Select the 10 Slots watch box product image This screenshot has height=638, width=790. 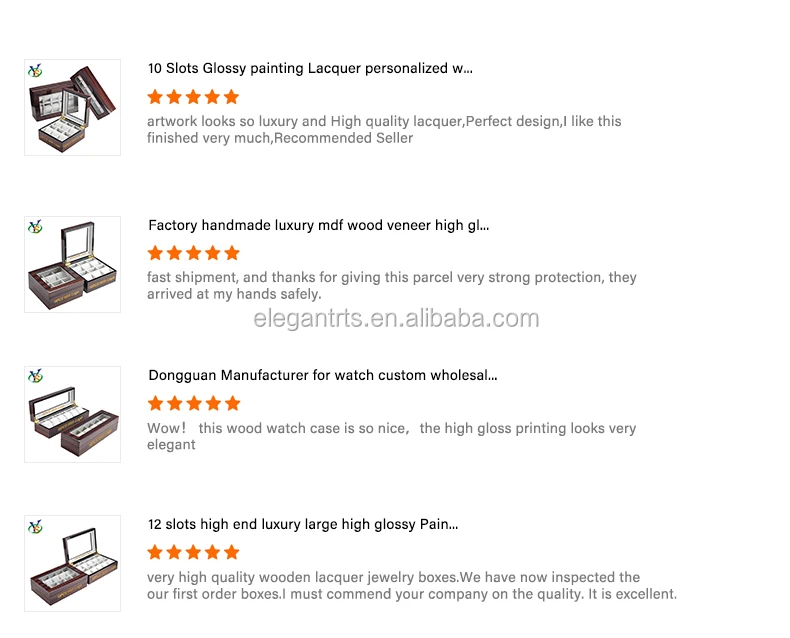click(72, 112)
